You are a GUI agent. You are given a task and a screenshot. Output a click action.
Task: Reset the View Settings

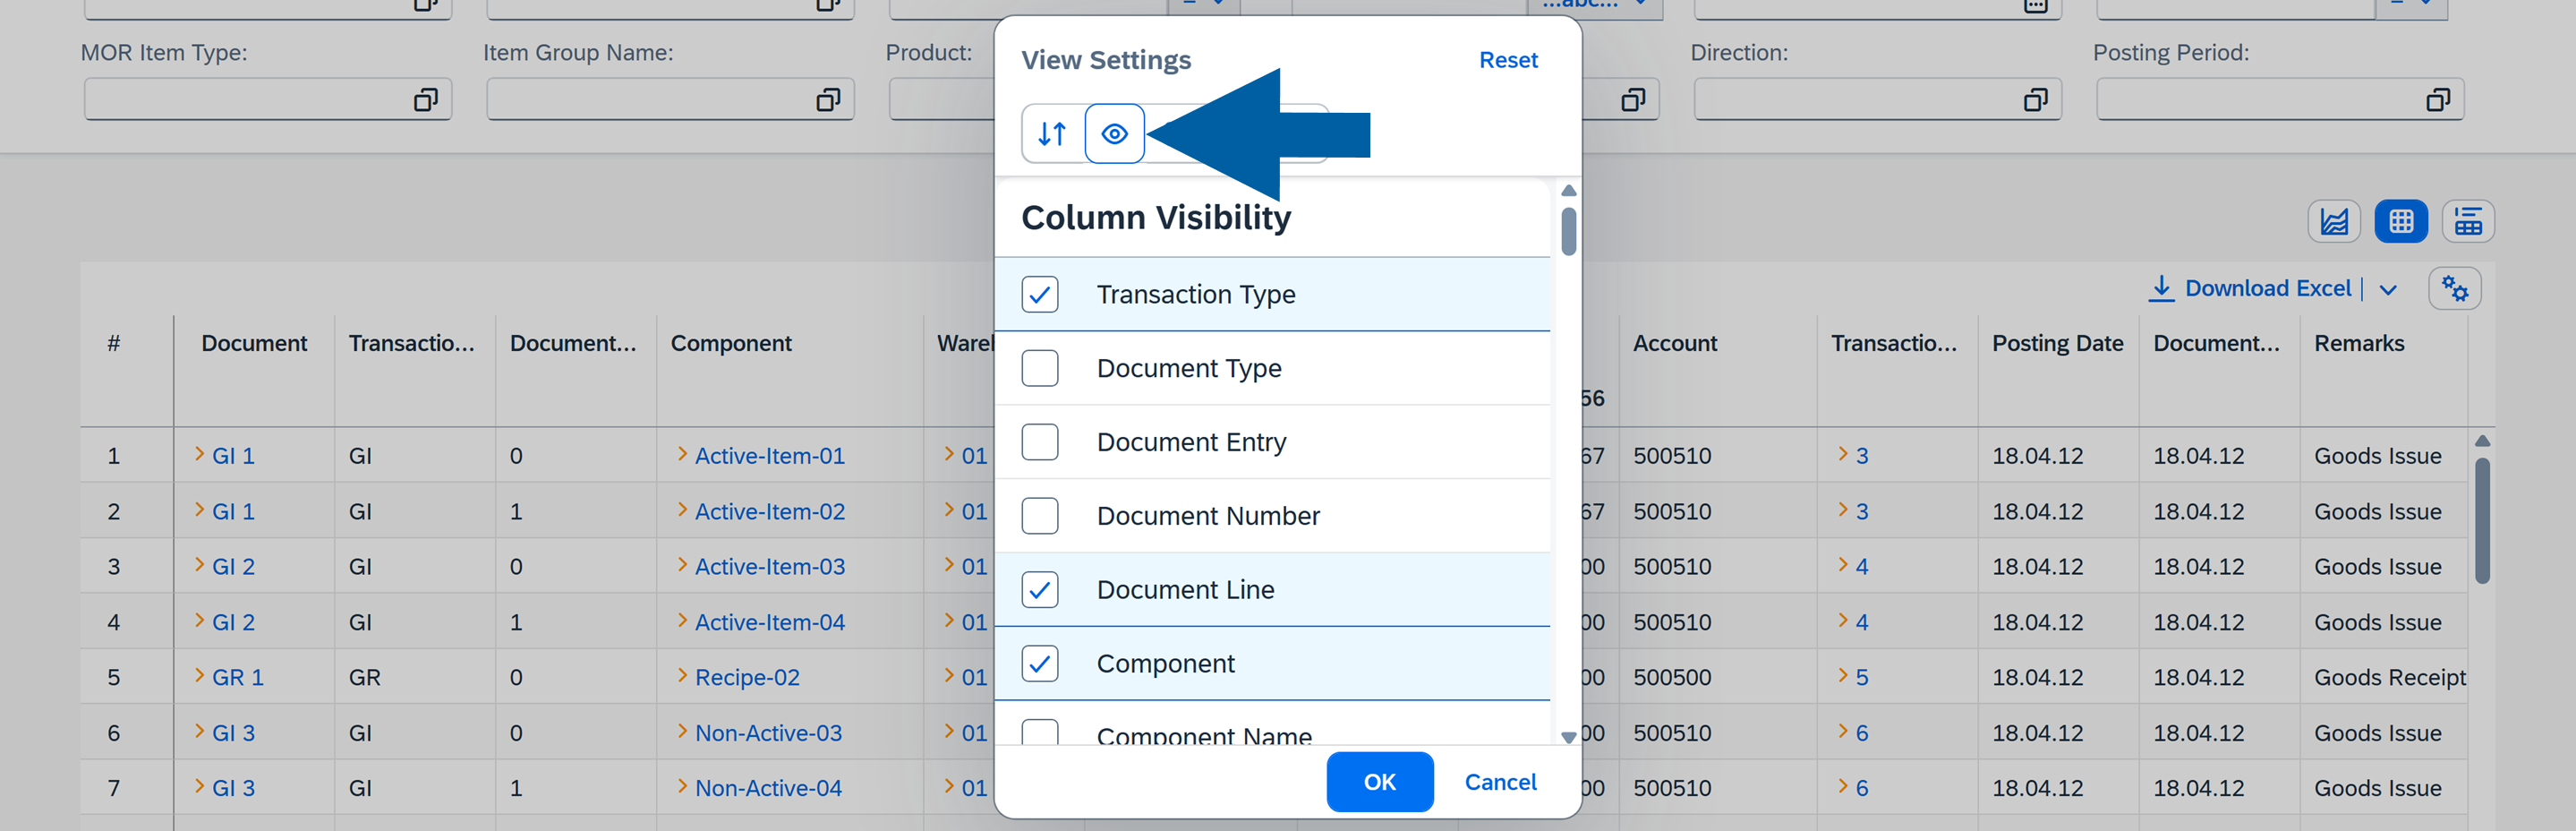click(1508, 60)
